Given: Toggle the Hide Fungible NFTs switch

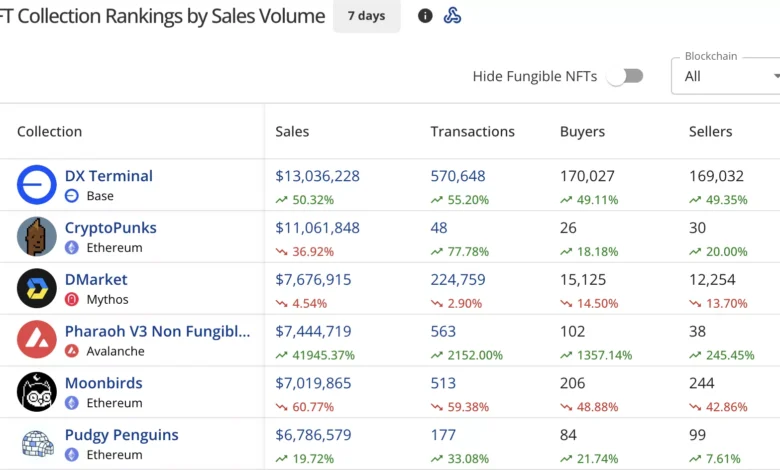Looking at the screenshot, I should click(x=625, y=76).
